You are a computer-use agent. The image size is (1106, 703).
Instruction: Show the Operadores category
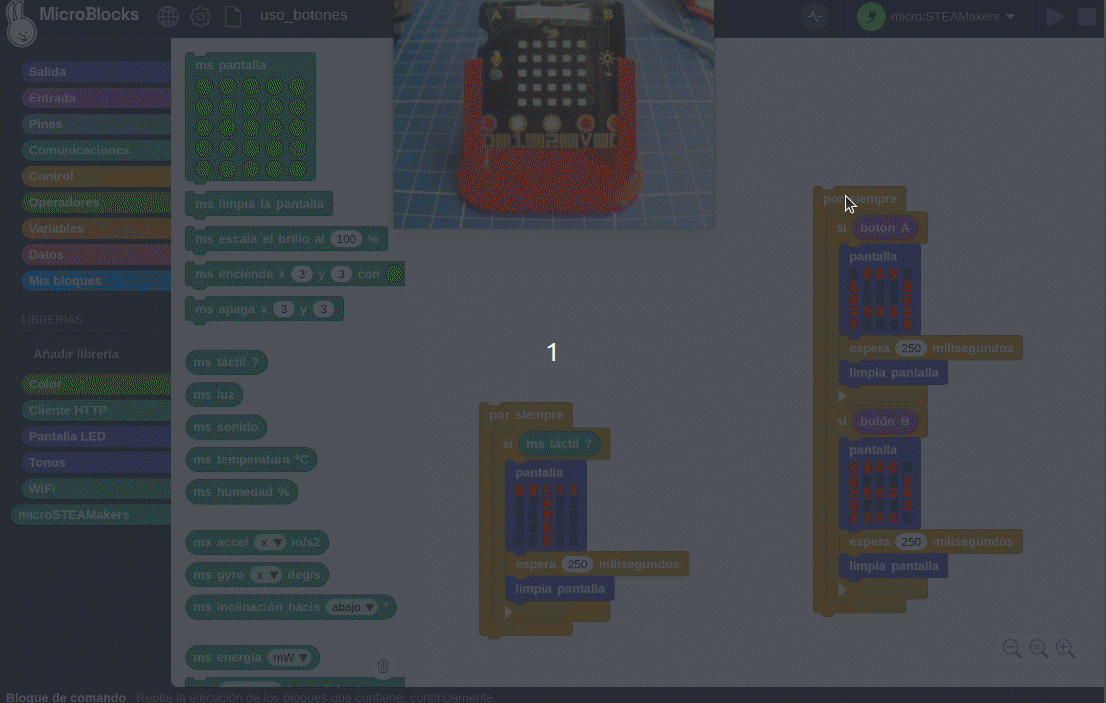click(96, 202)
